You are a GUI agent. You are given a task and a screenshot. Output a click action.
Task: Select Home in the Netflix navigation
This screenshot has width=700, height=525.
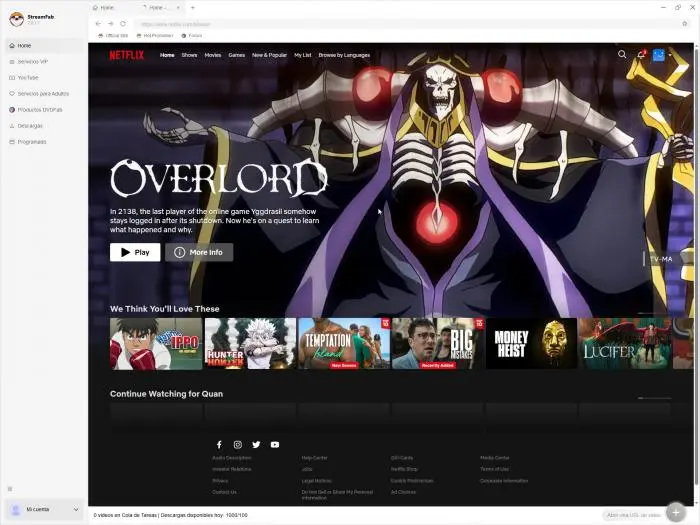tap(167, 55)
